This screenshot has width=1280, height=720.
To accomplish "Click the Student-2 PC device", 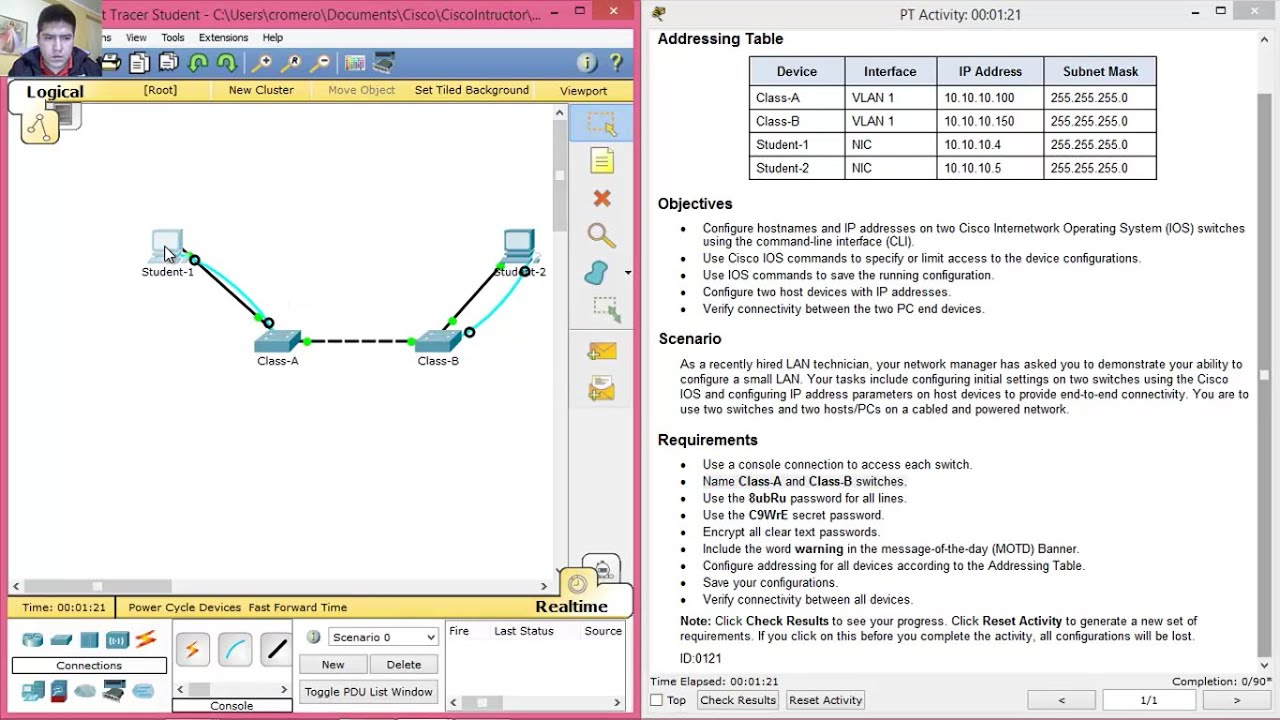I will click(x=519, y=246).
